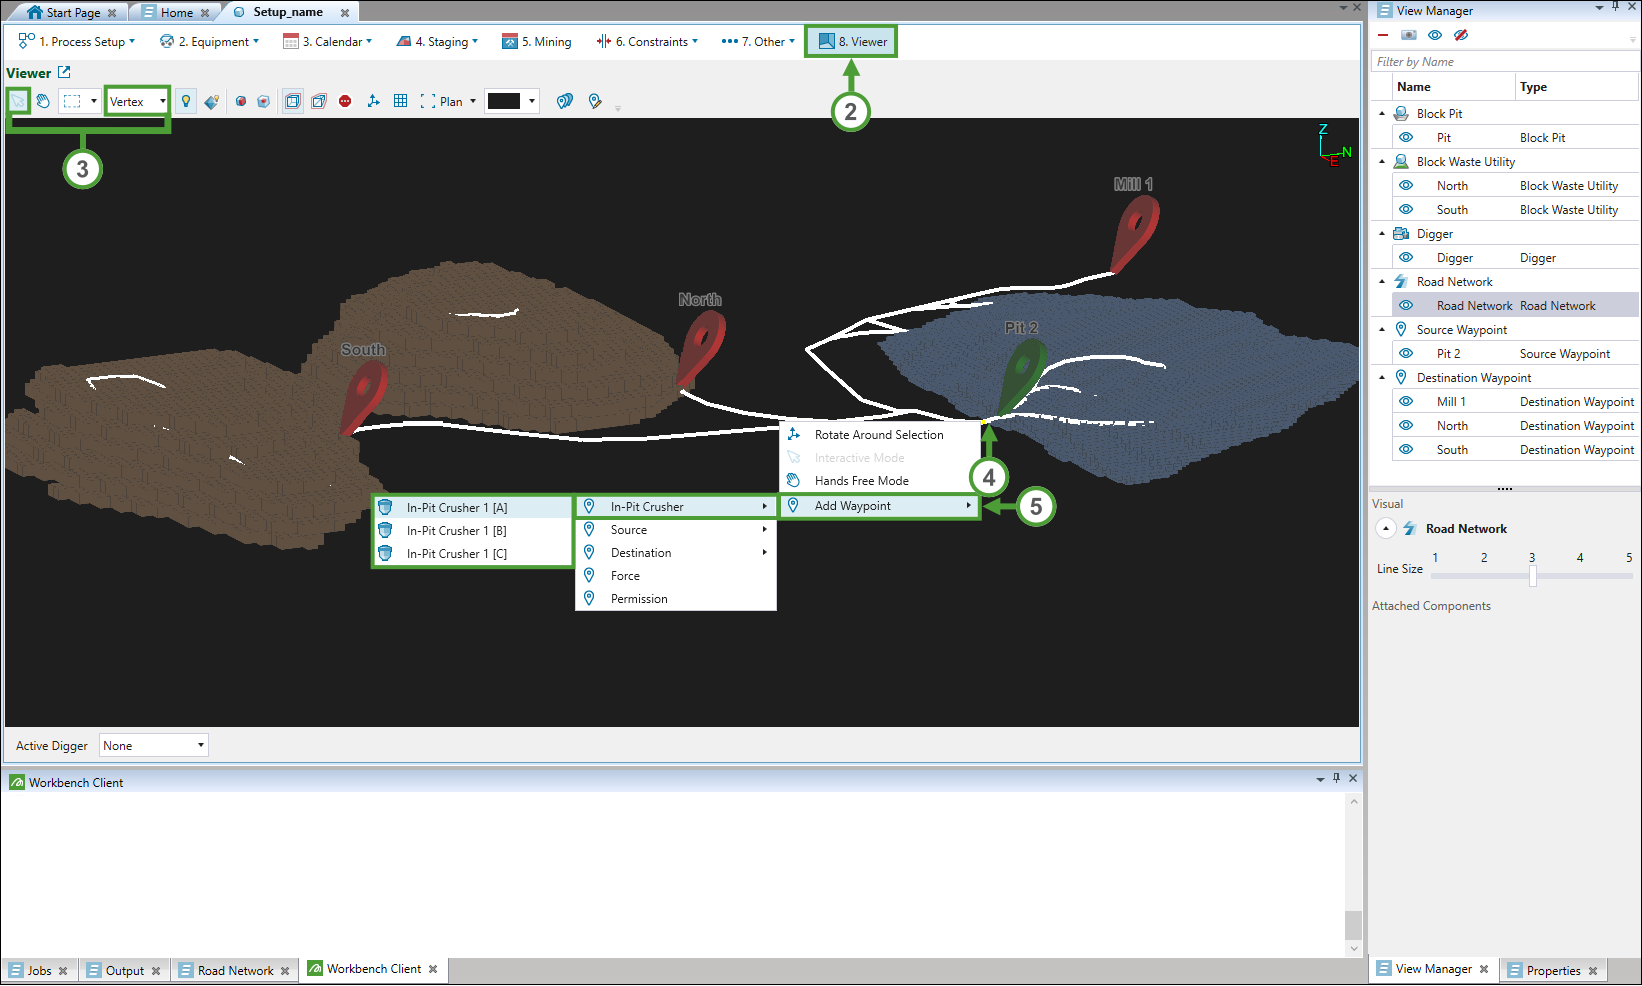Toggle visibility eye for Mill 1 waypoint
This screenshot has height=986, width=1642.
(1406, 402)
